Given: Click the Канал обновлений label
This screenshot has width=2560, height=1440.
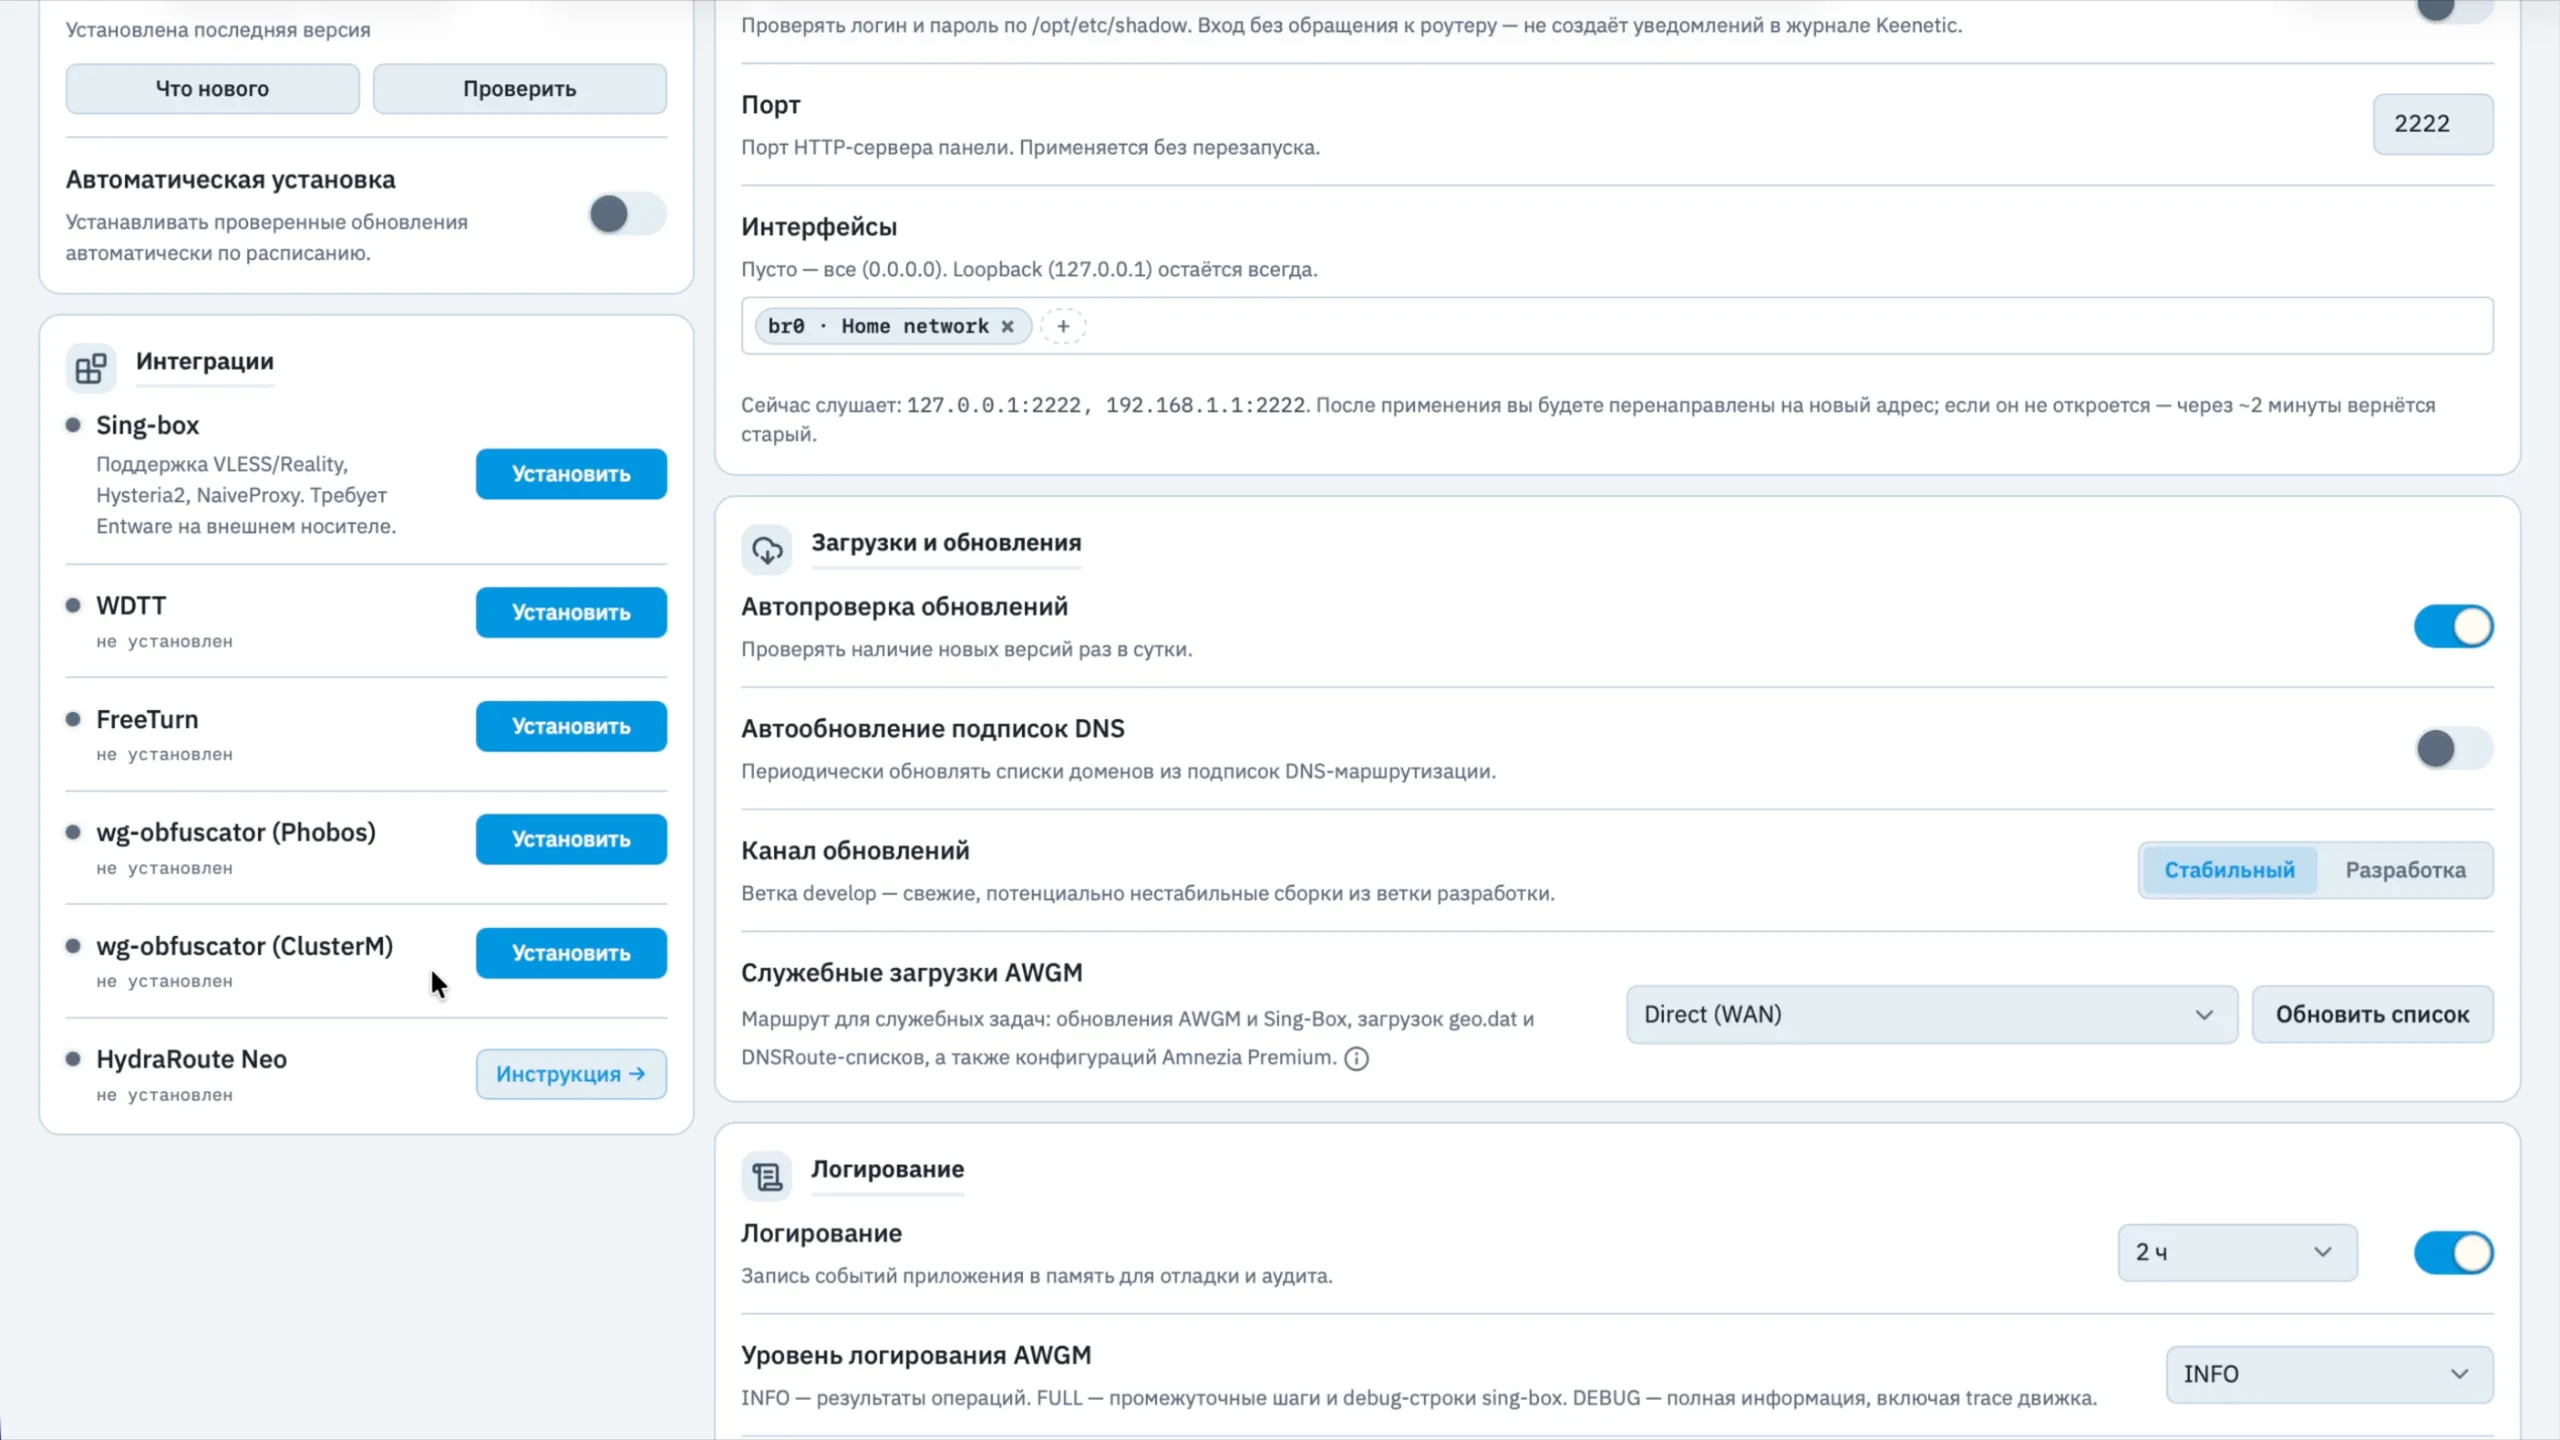Looking at the screenshot, I should point(855,851).
